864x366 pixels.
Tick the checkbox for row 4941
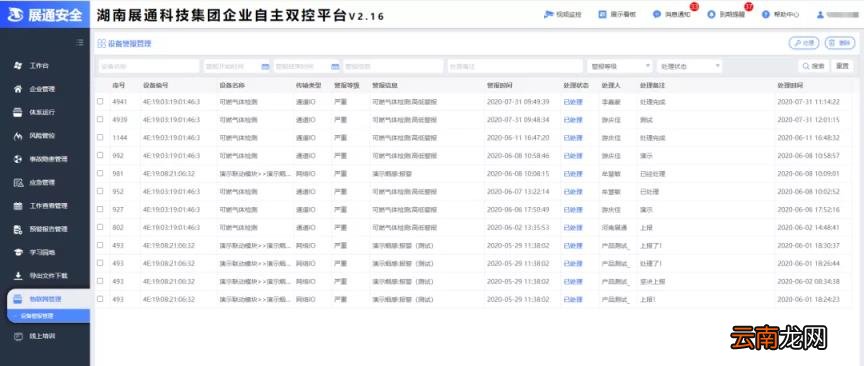click(x=100, y=101)
